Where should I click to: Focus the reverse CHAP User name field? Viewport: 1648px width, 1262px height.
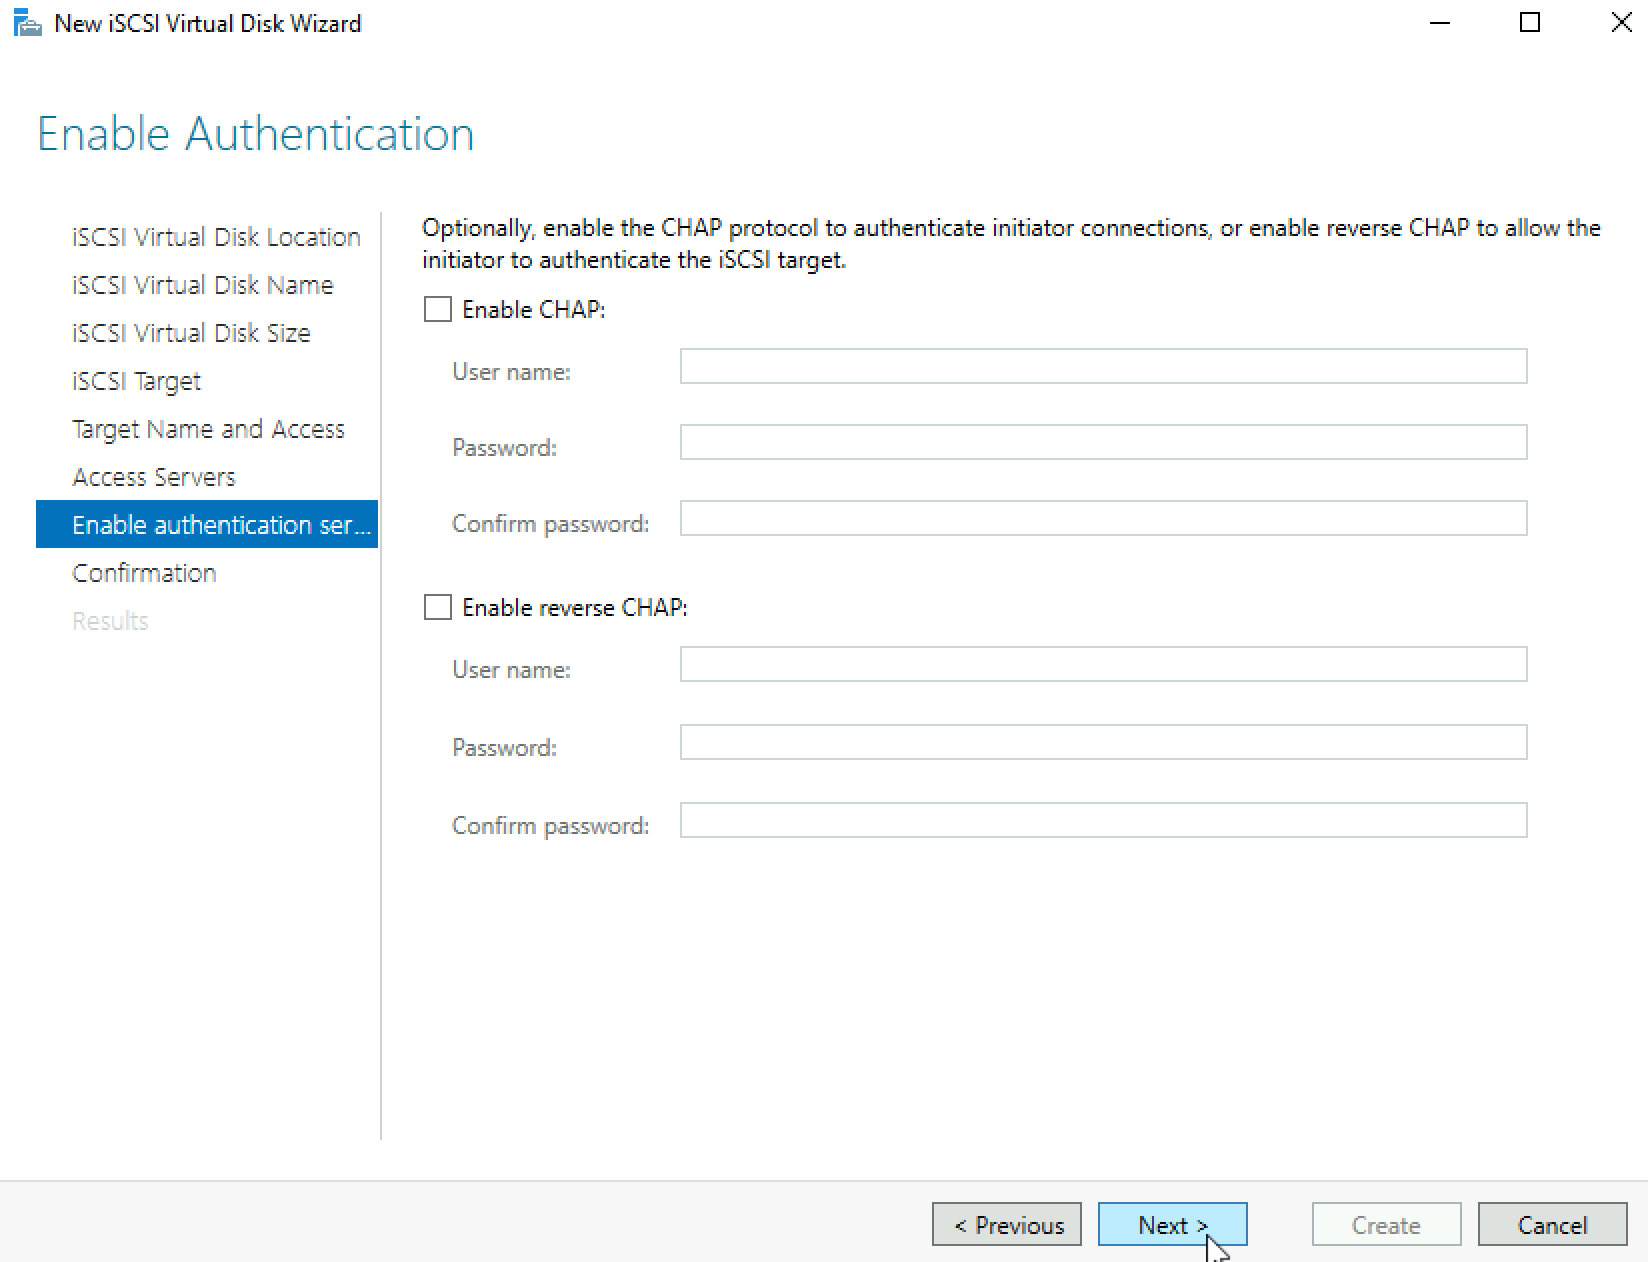click(1103, 664)
